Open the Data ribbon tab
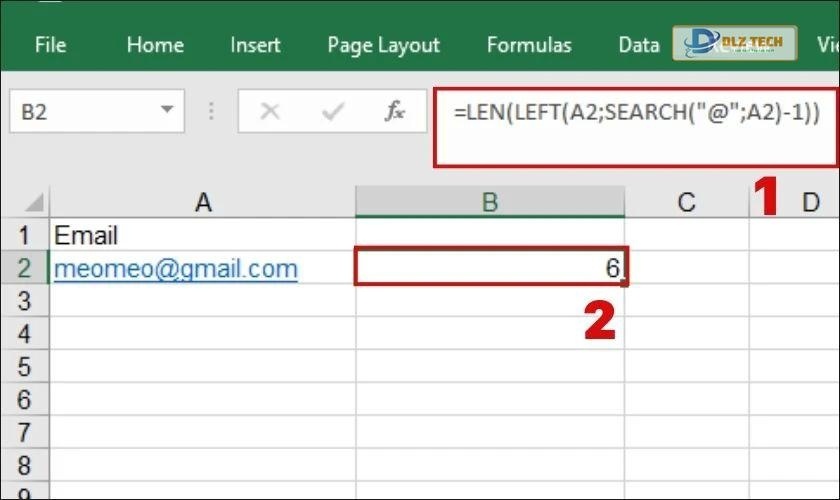Viewport: 840px width, 500px height. tap(638, 45)
